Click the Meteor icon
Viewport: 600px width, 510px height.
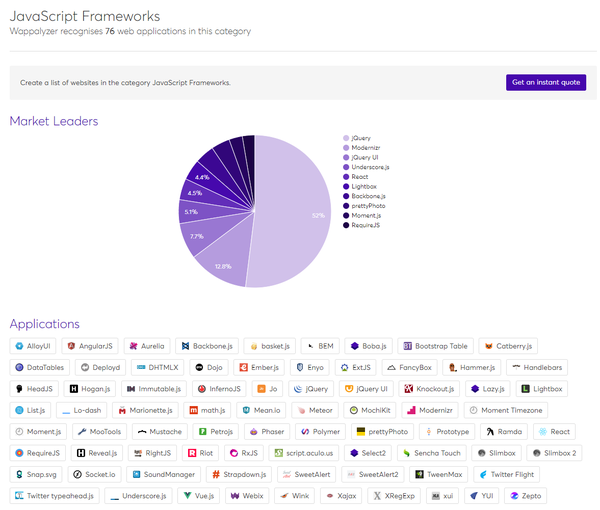click(301, 410)
